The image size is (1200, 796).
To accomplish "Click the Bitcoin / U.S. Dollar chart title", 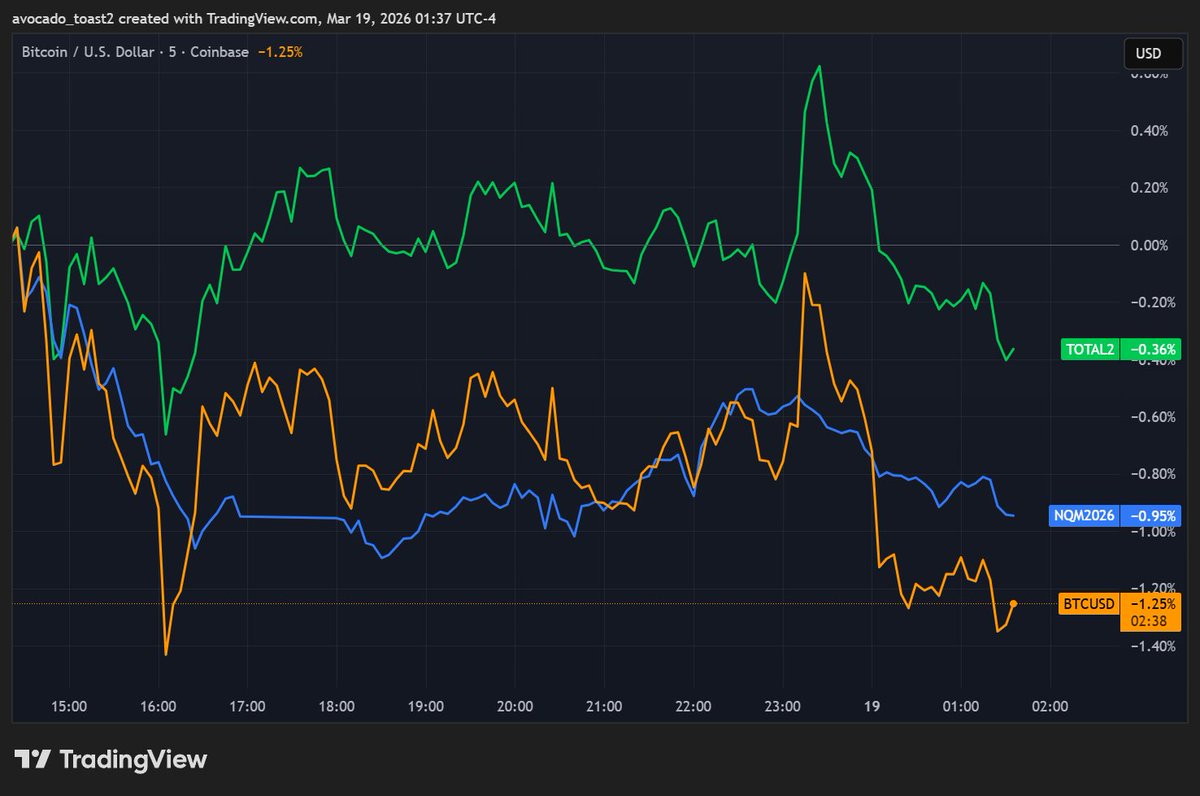I will pos(135,52).
